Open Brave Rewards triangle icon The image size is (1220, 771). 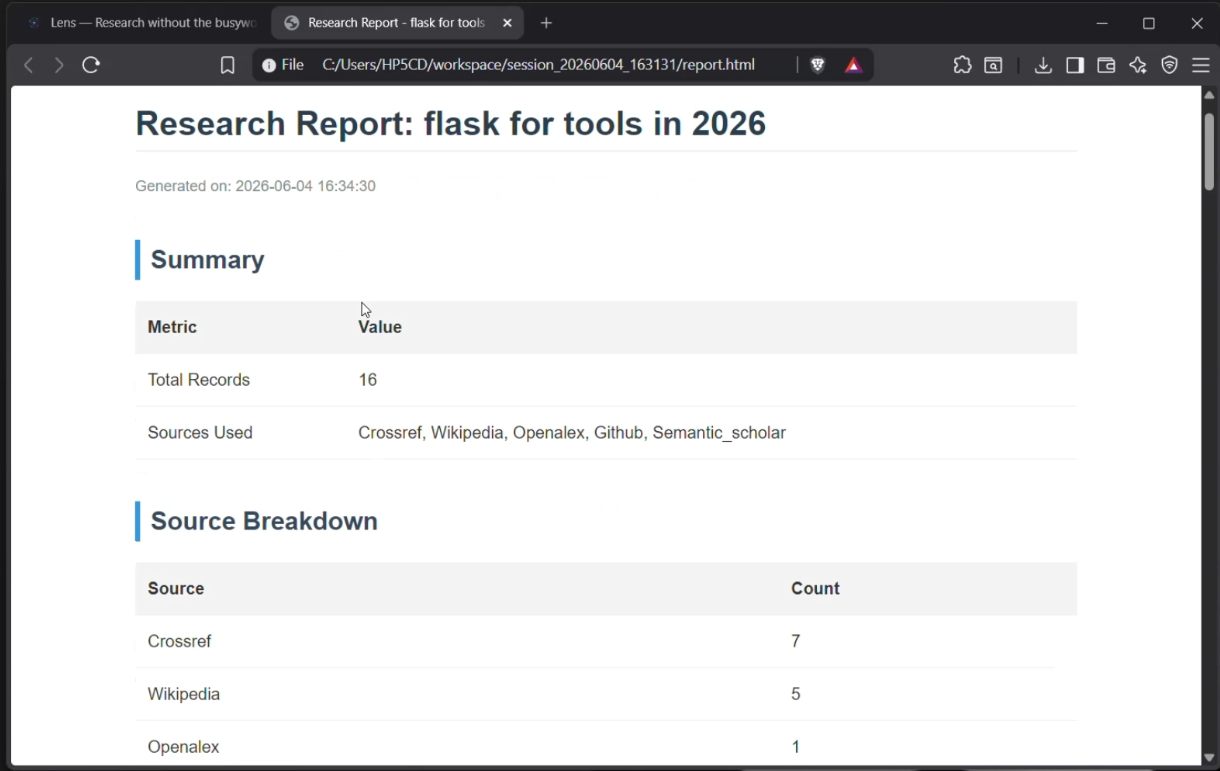(853, 65)
